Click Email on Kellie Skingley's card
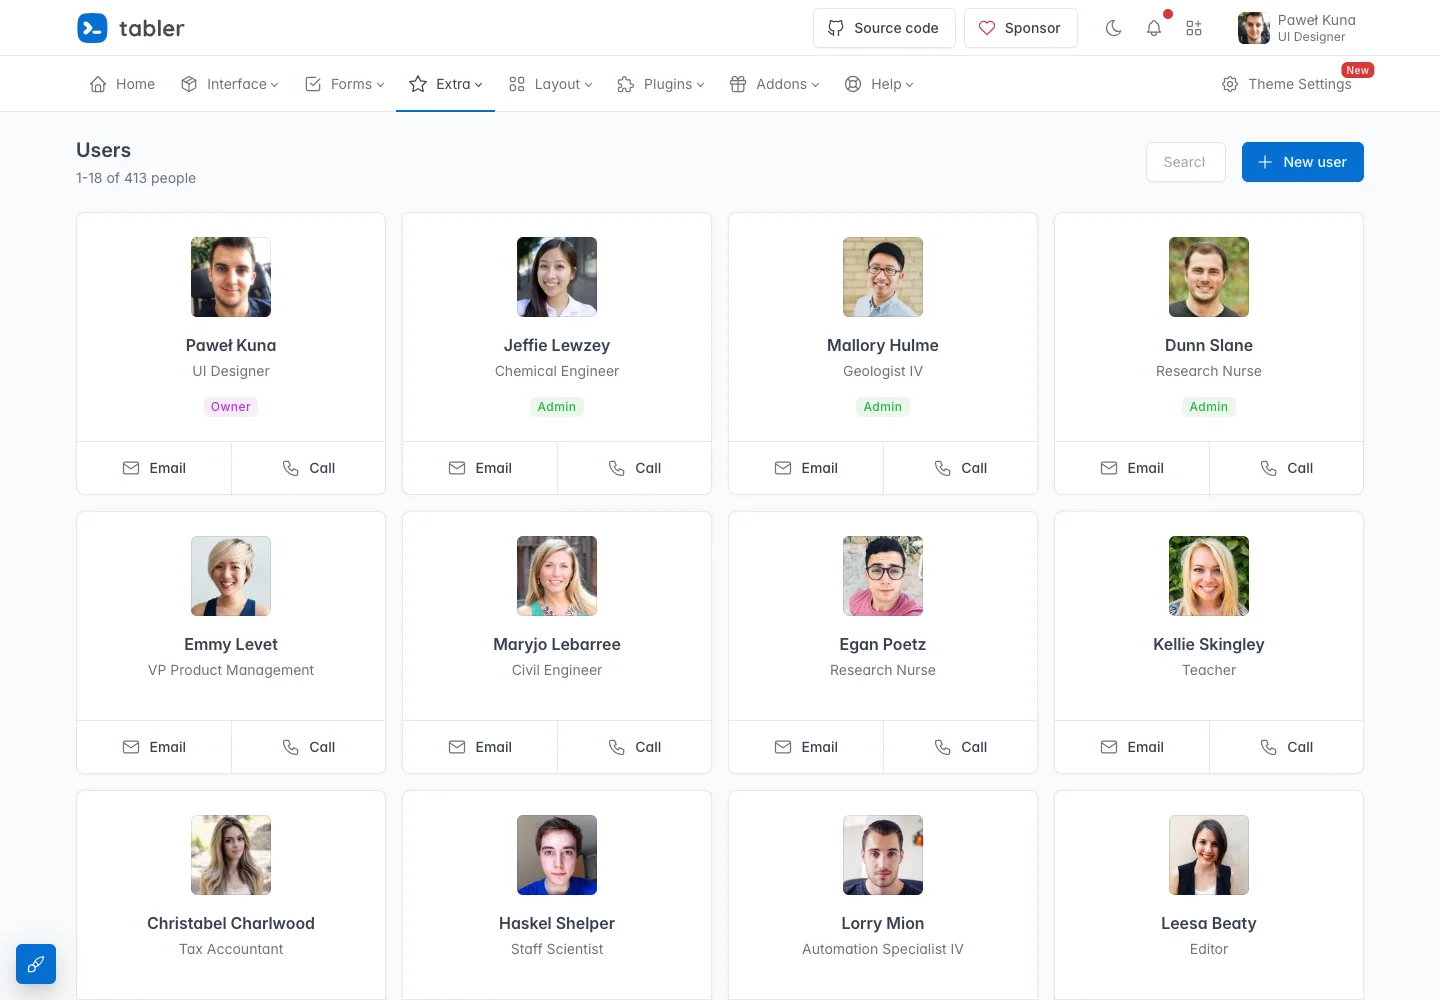This screenshot has height=1000, width=1440. (x=1132, y=747)
